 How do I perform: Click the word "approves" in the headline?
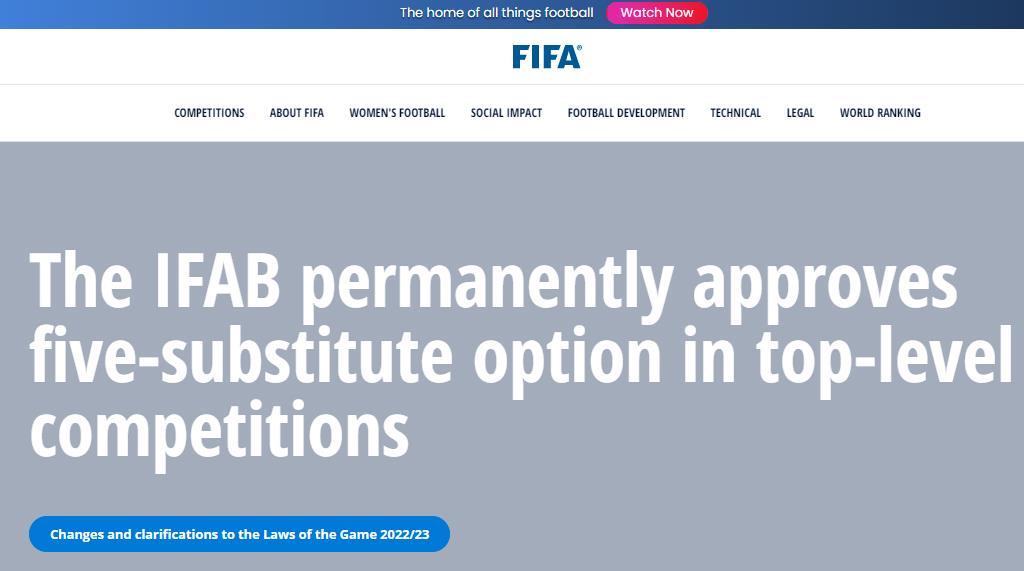pos(825,289)
